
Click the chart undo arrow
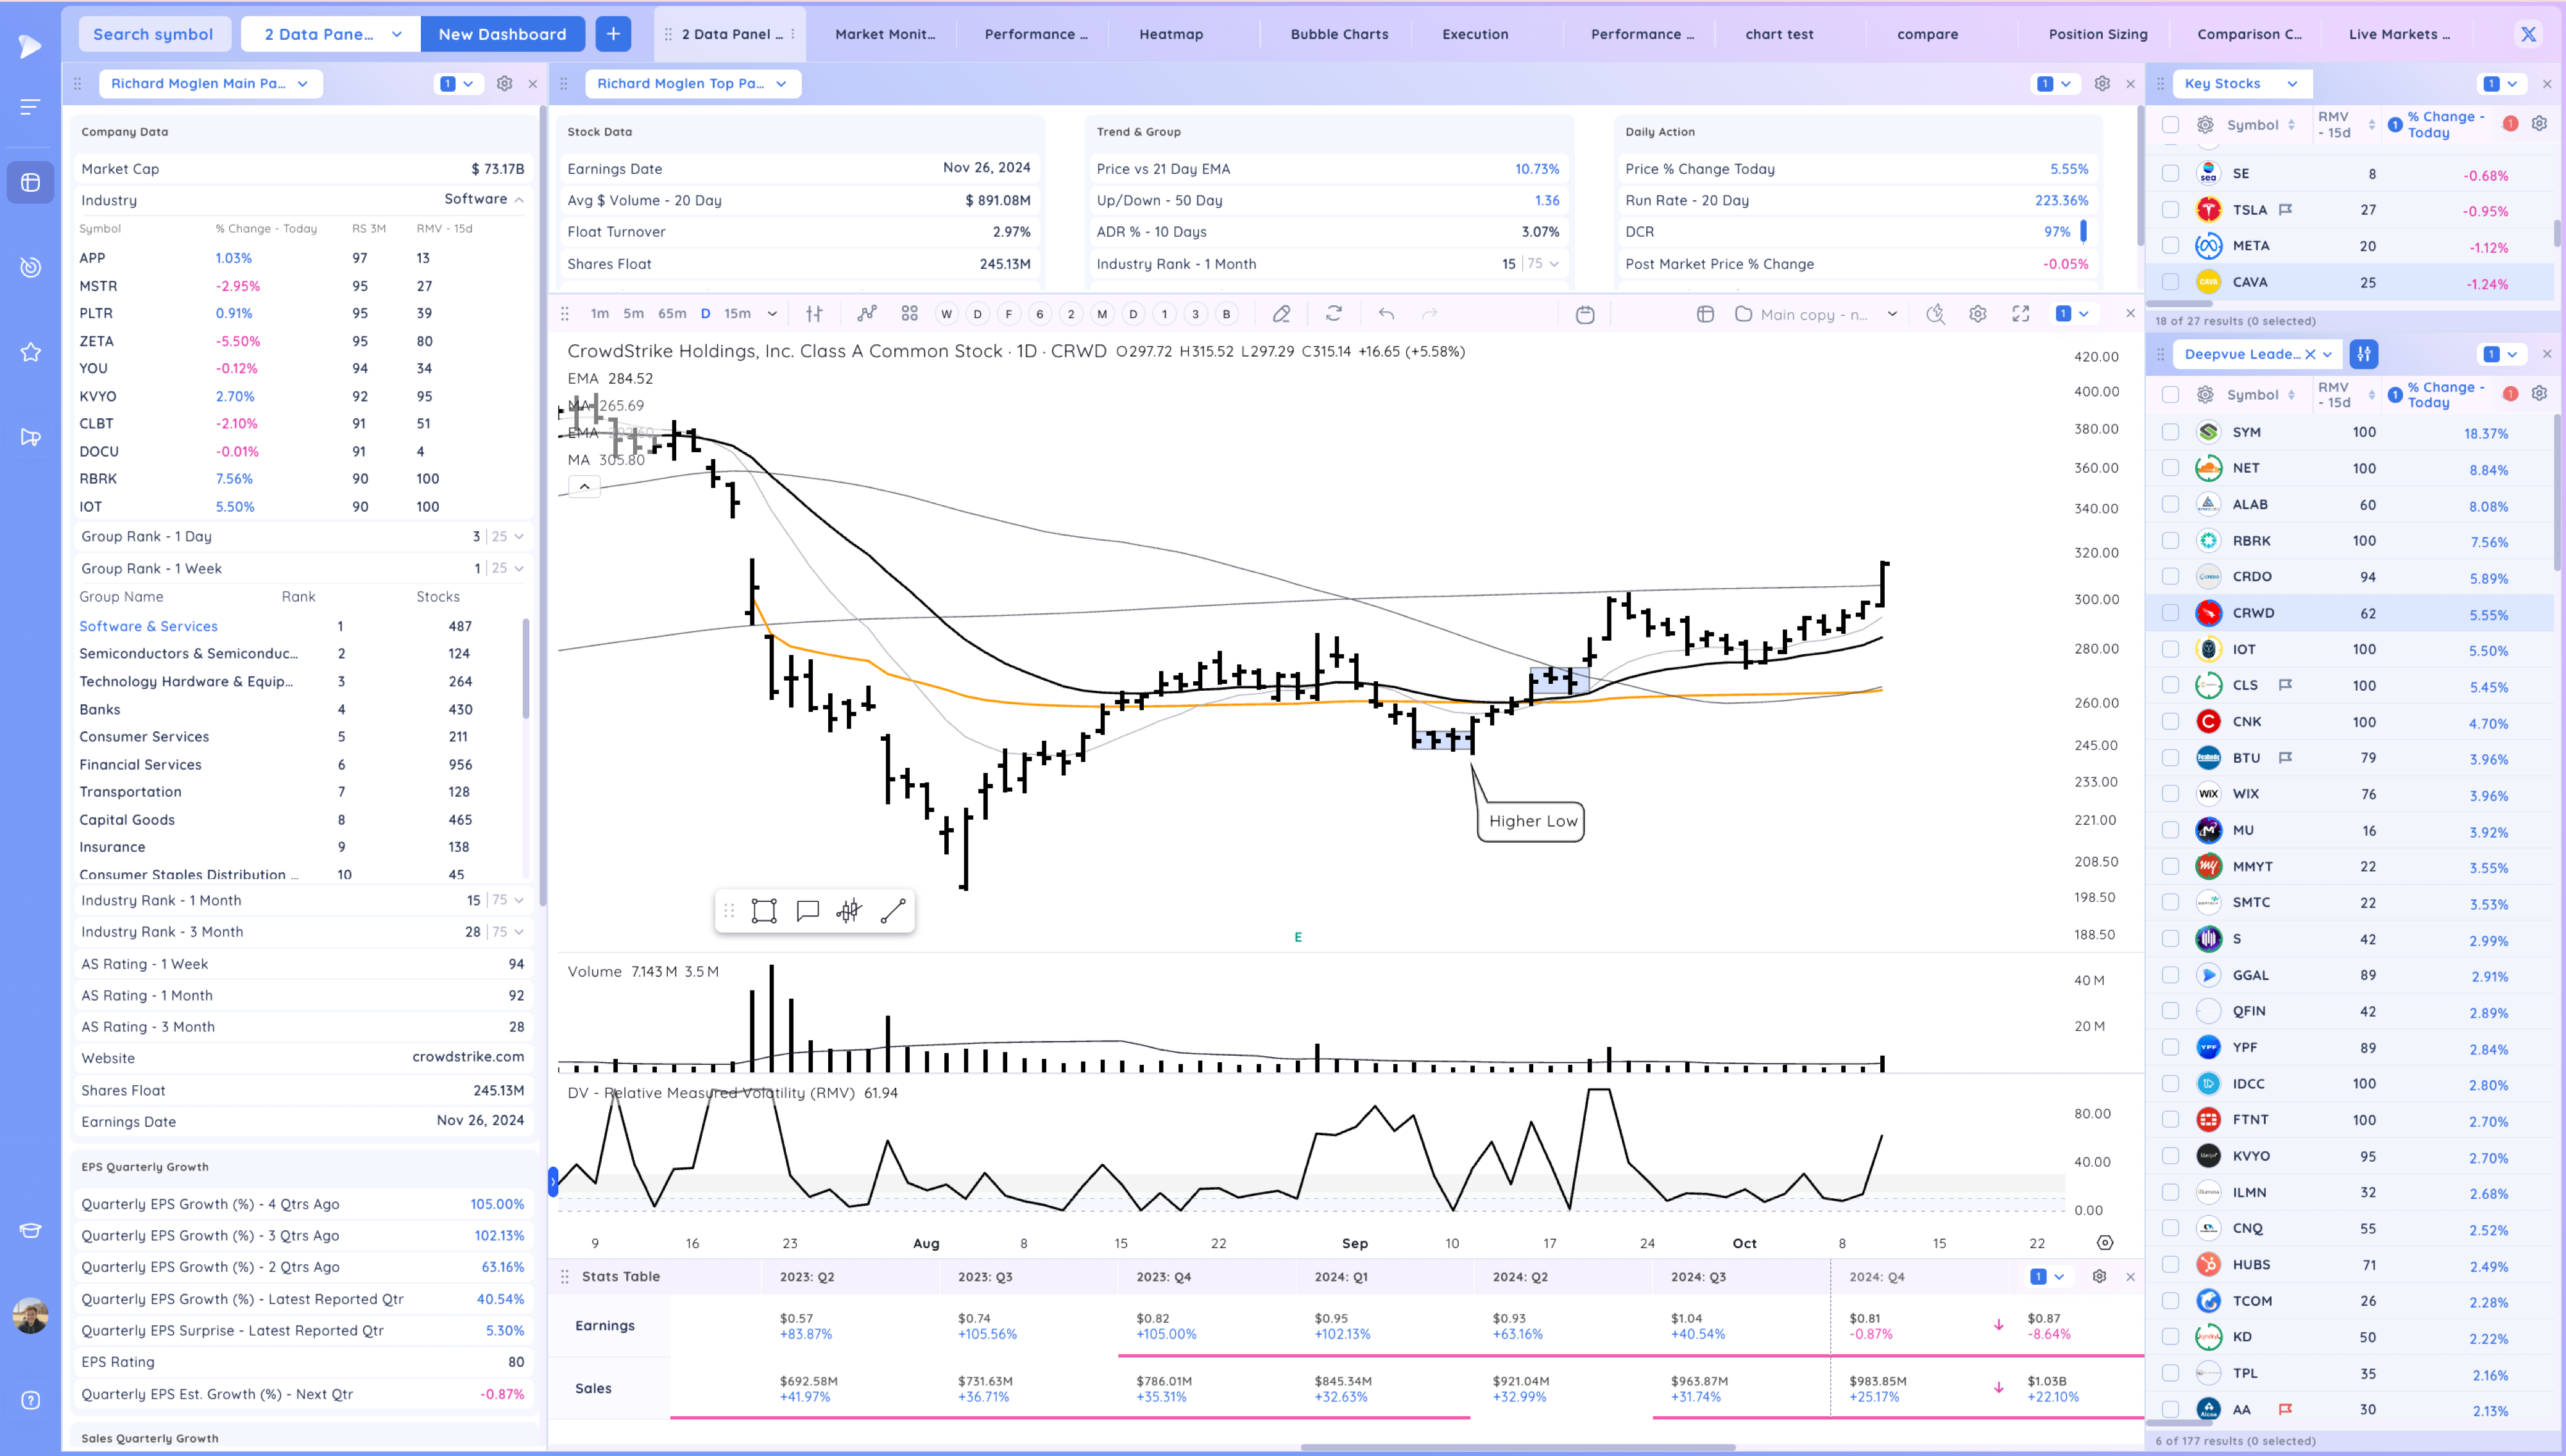pyautogui.click(x=1386, y=314)
